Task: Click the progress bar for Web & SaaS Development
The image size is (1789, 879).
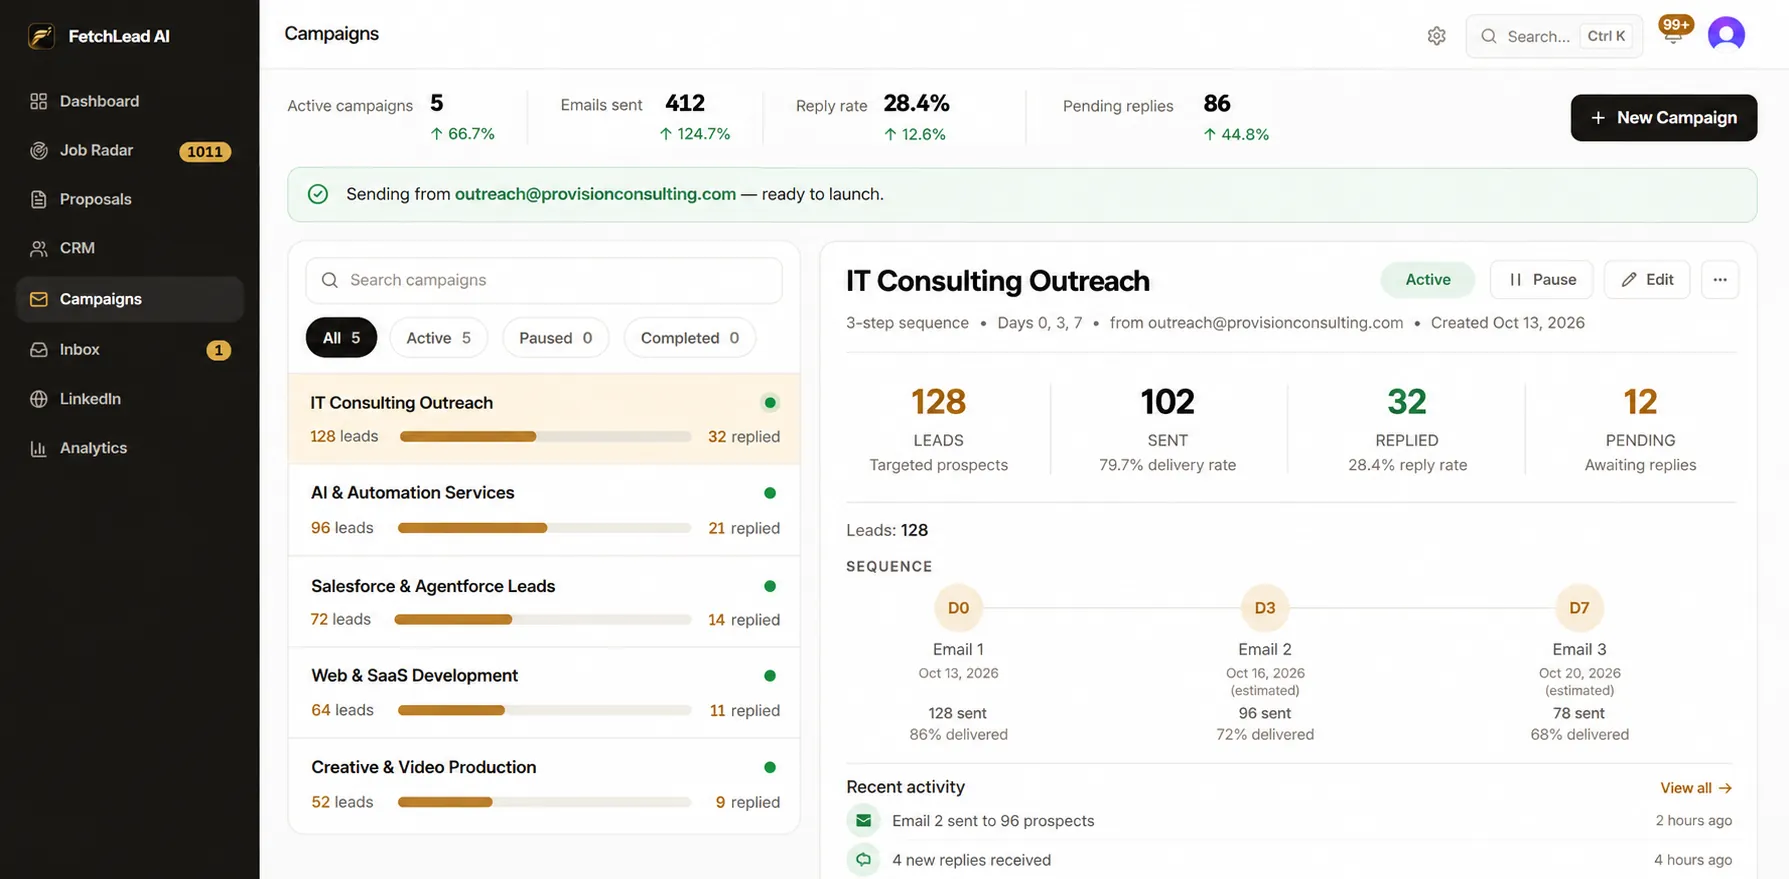Action: point(544,710)
